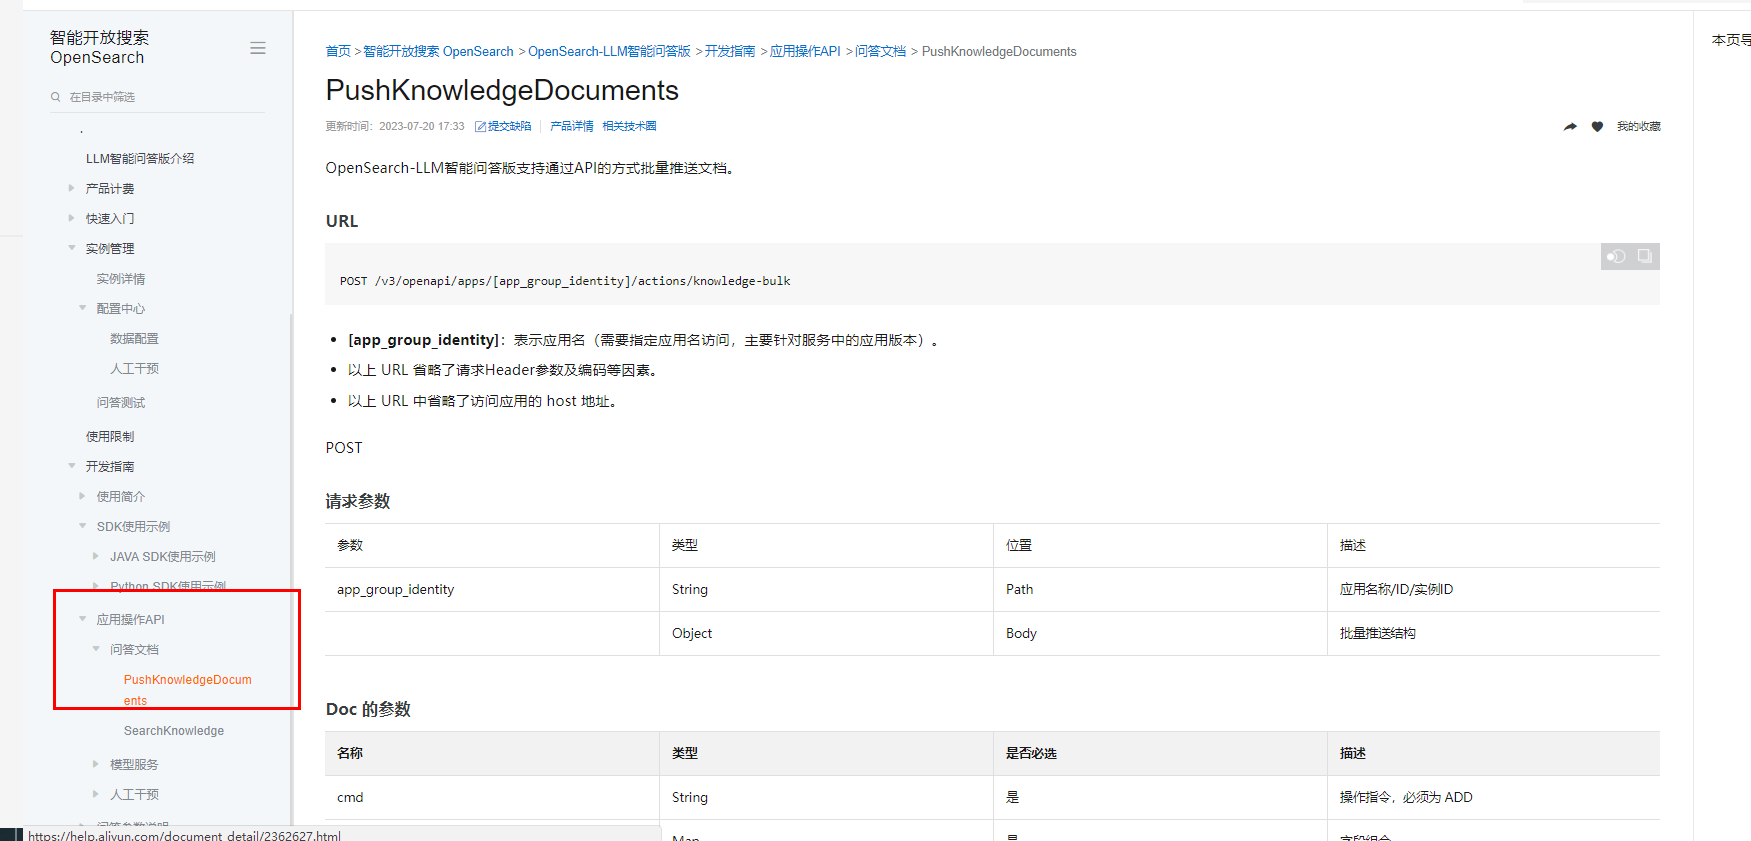Open 我的收藏 link
This screenshot has width=1751, height=841.
(1638, 126)
